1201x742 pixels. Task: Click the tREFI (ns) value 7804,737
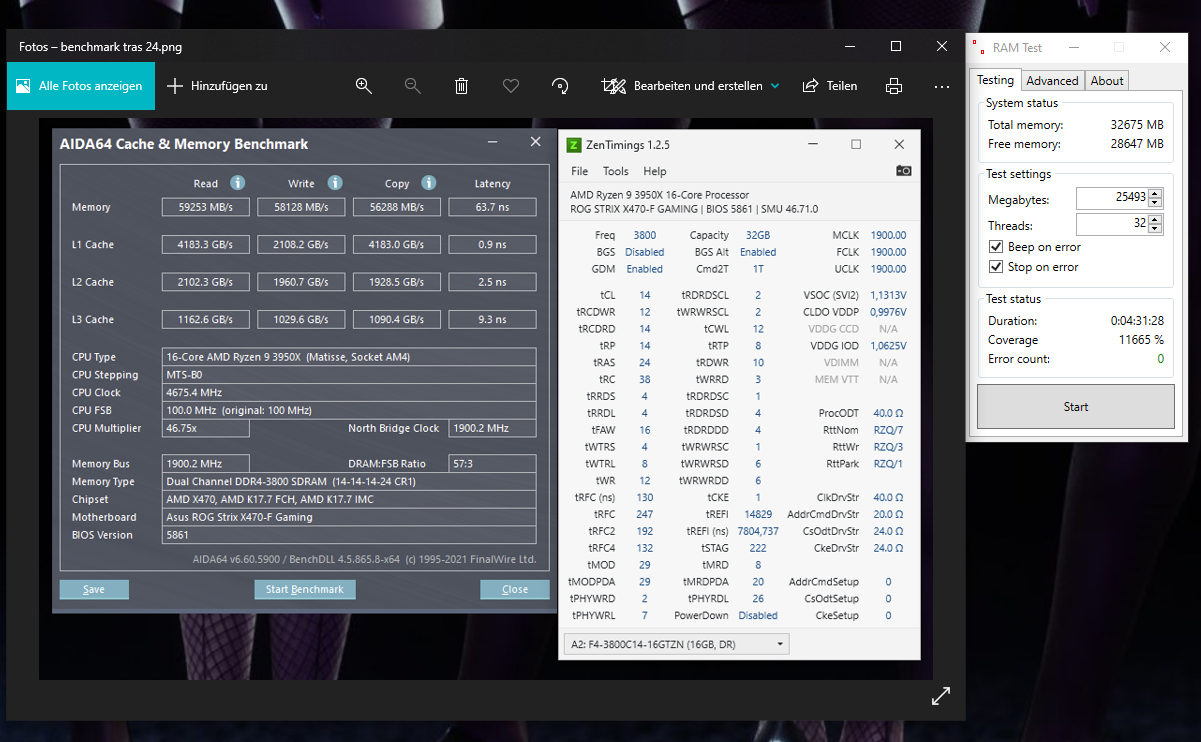coord(757,531)
